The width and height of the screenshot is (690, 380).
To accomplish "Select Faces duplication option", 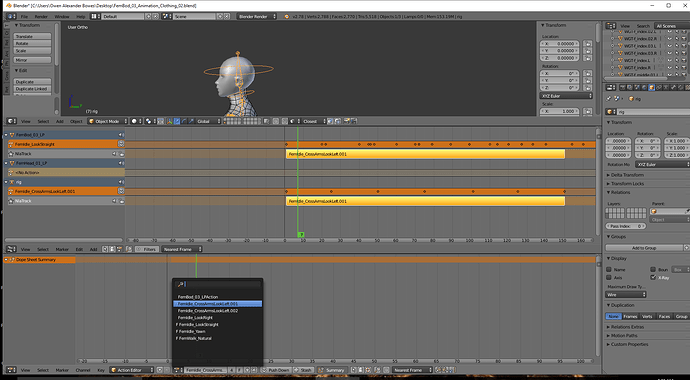I will pos(664,317).
